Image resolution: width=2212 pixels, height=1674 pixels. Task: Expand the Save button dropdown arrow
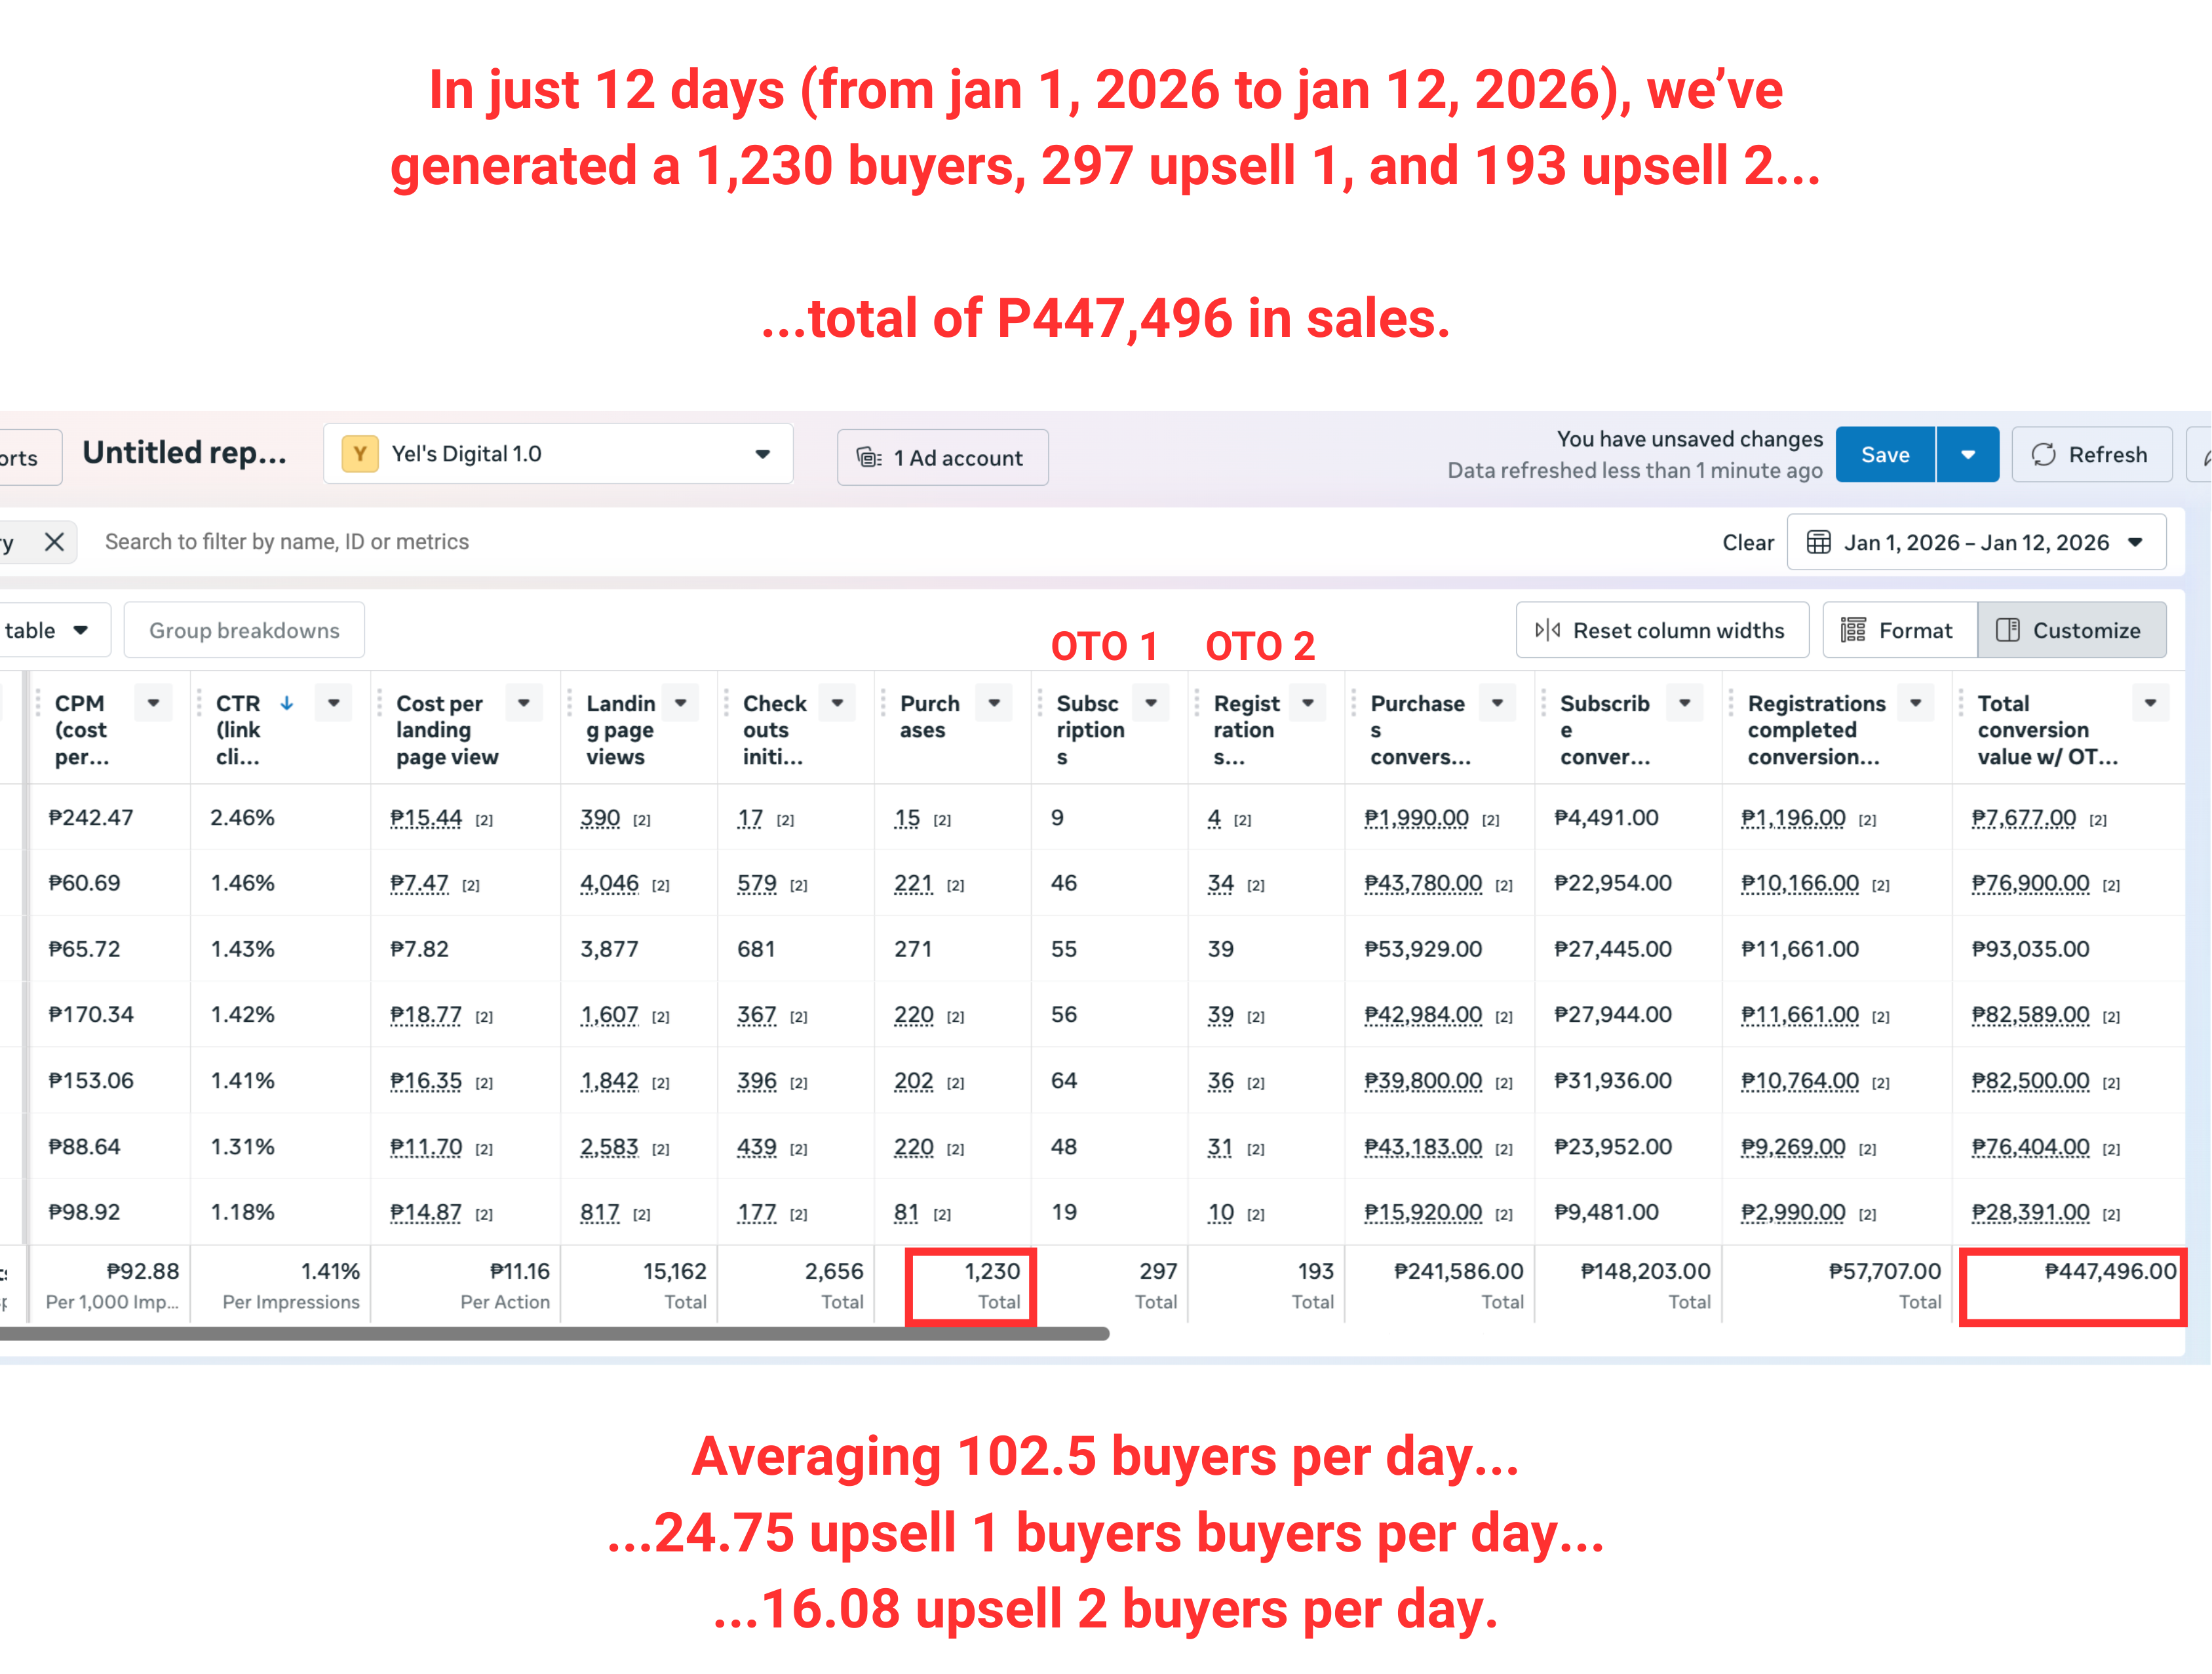point(1967,455)
